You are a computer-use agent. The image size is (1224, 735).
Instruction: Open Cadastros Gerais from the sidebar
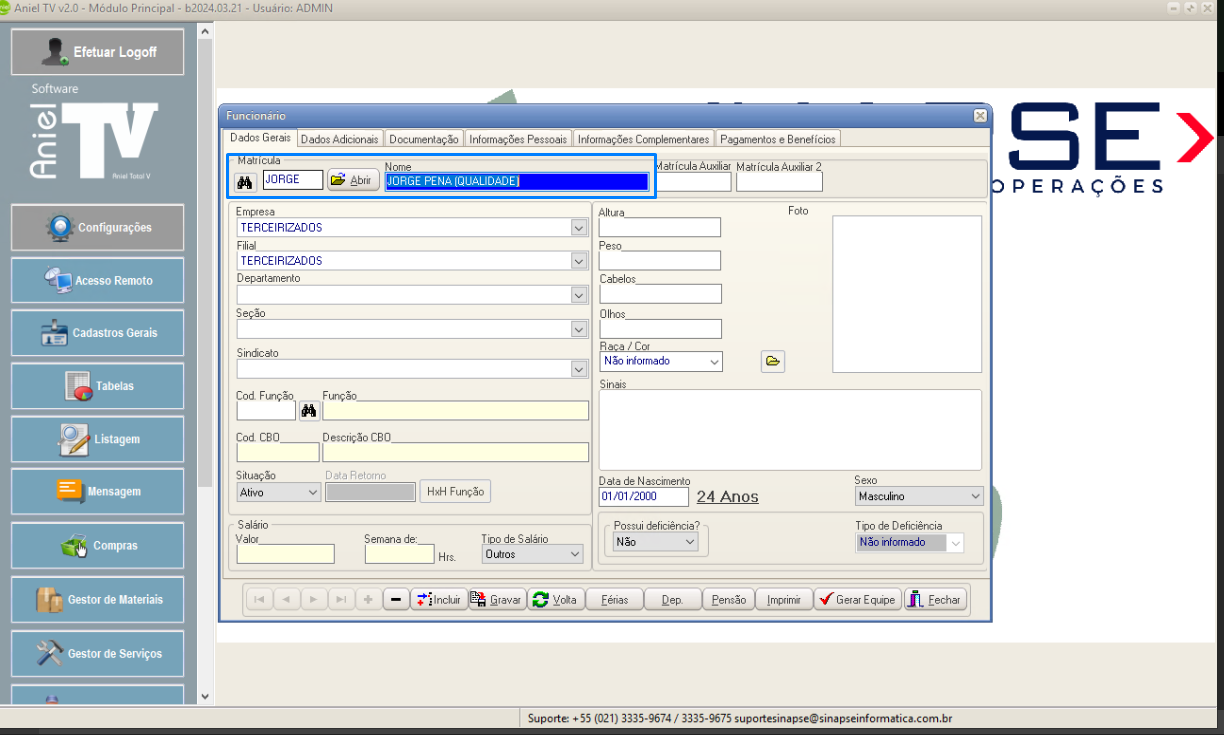(98, 333)
